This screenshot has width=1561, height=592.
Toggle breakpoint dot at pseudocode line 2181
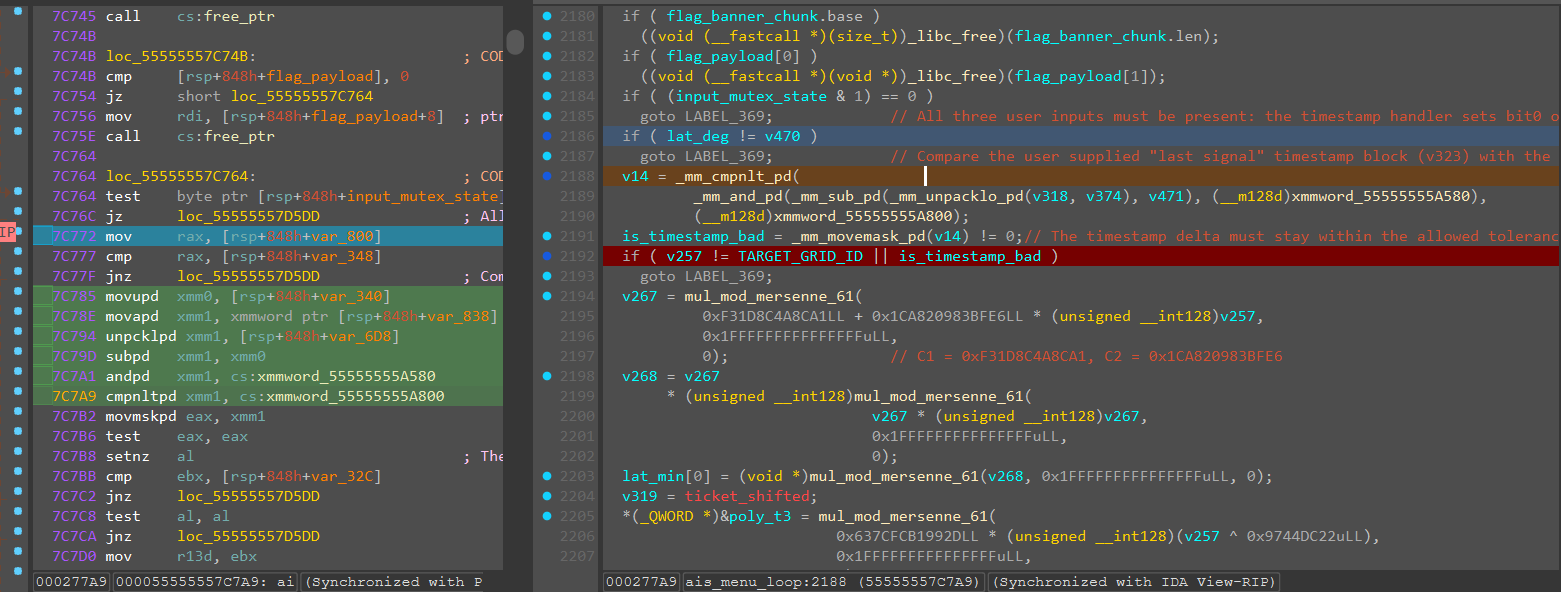[546, 37]
